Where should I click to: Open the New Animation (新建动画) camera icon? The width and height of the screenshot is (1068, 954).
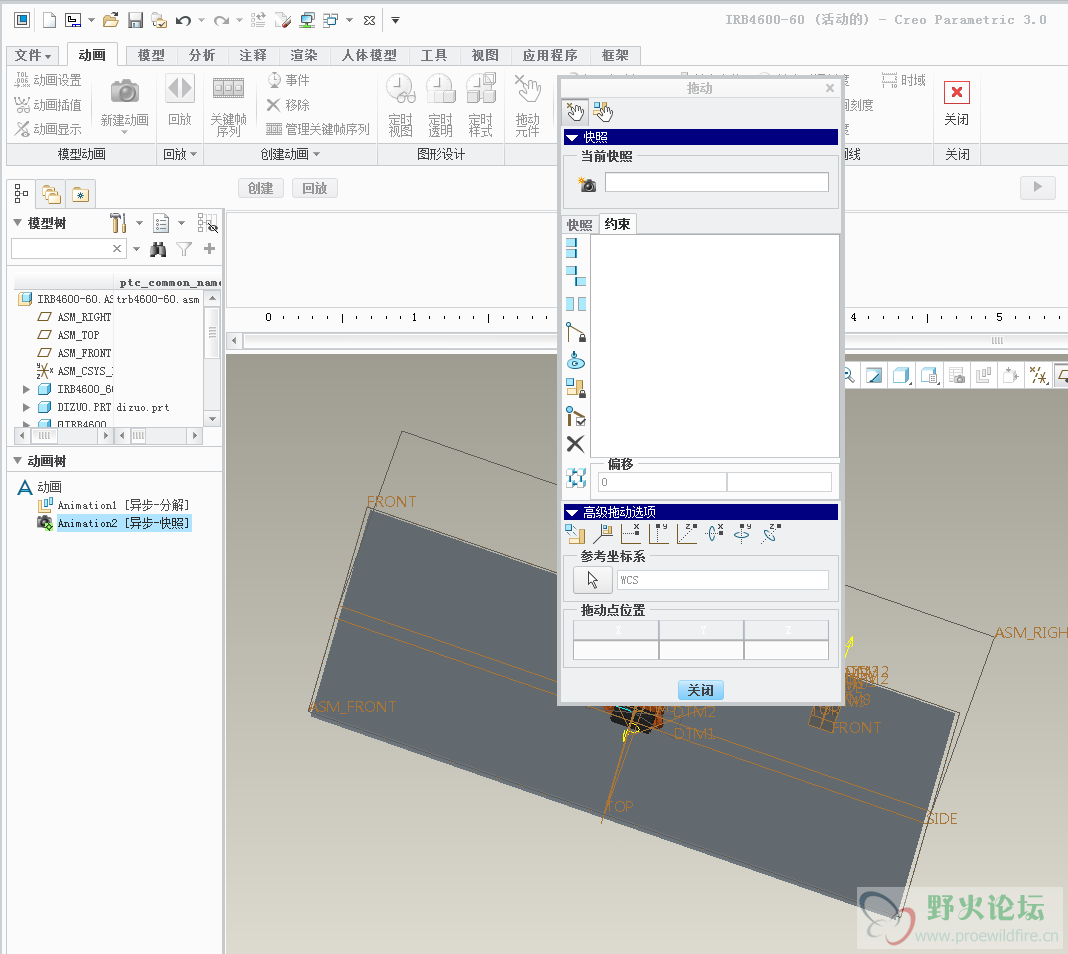[x=125, y=91]
